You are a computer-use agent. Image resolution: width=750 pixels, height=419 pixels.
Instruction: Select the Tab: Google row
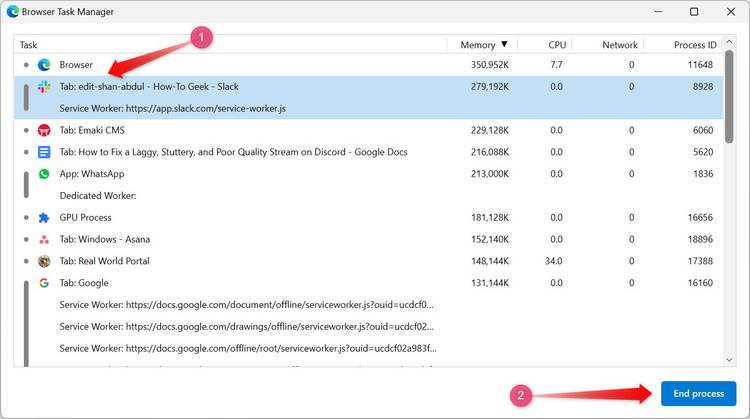tap(368, 283)
